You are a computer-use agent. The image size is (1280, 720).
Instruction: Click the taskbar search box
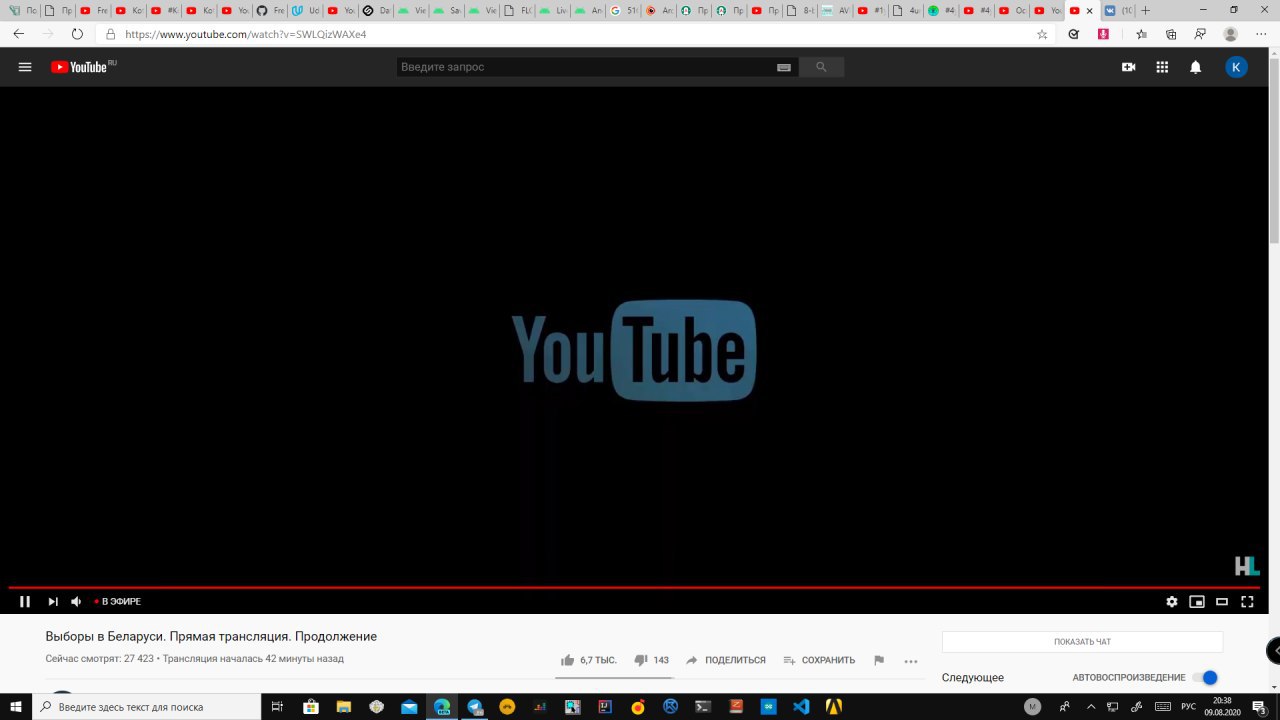tap(146, 707)
